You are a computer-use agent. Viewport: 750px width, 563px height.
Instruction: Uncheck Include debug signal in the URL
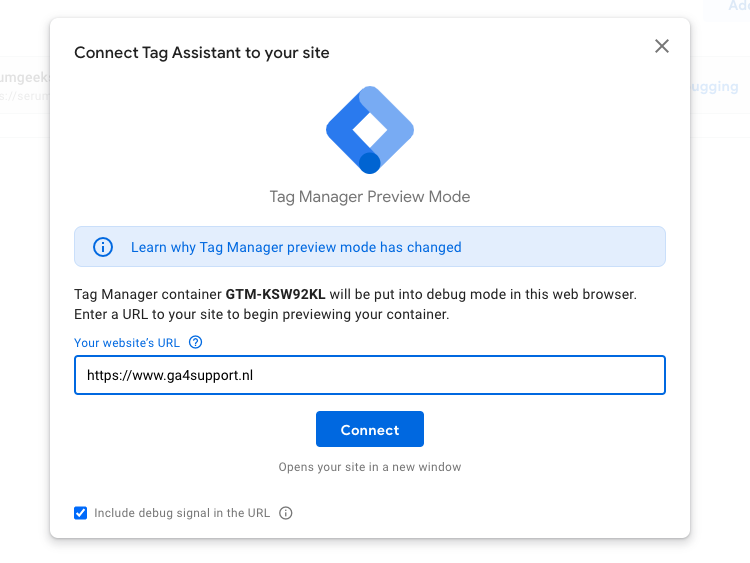(81, 513)
